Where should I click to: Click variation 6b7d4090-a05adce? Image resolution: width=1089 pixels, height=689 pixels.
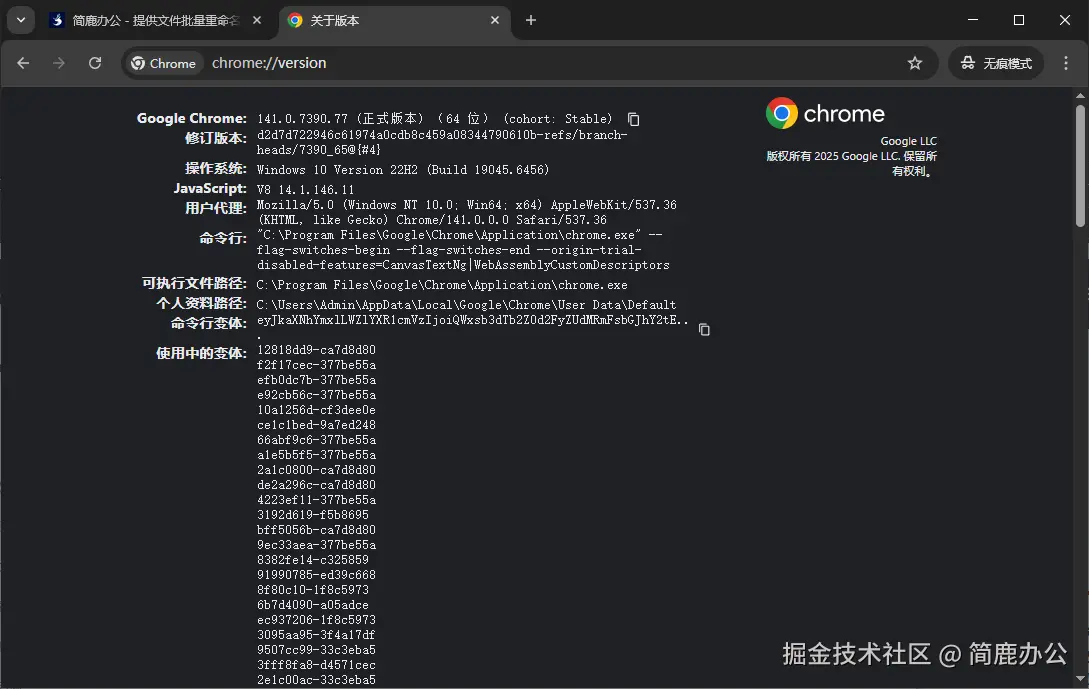[x=313, y=605]
